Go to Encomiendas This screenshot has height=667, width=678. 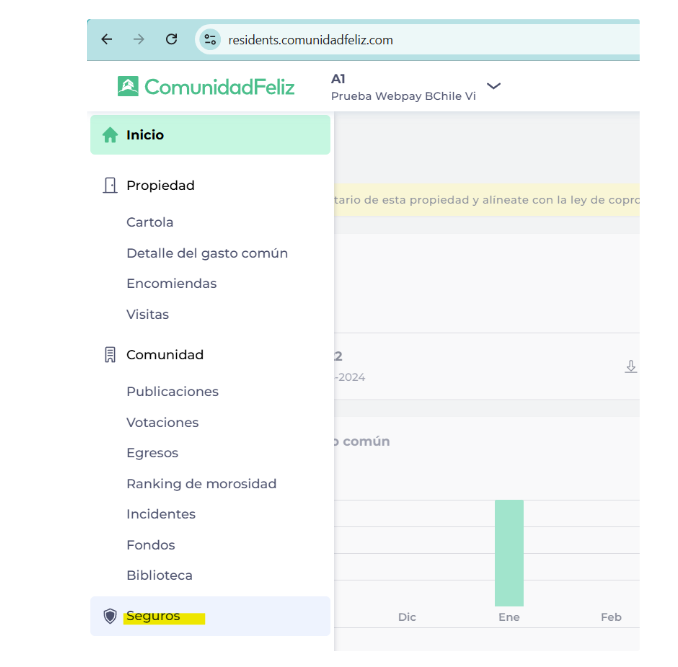[x=171, y=284]
